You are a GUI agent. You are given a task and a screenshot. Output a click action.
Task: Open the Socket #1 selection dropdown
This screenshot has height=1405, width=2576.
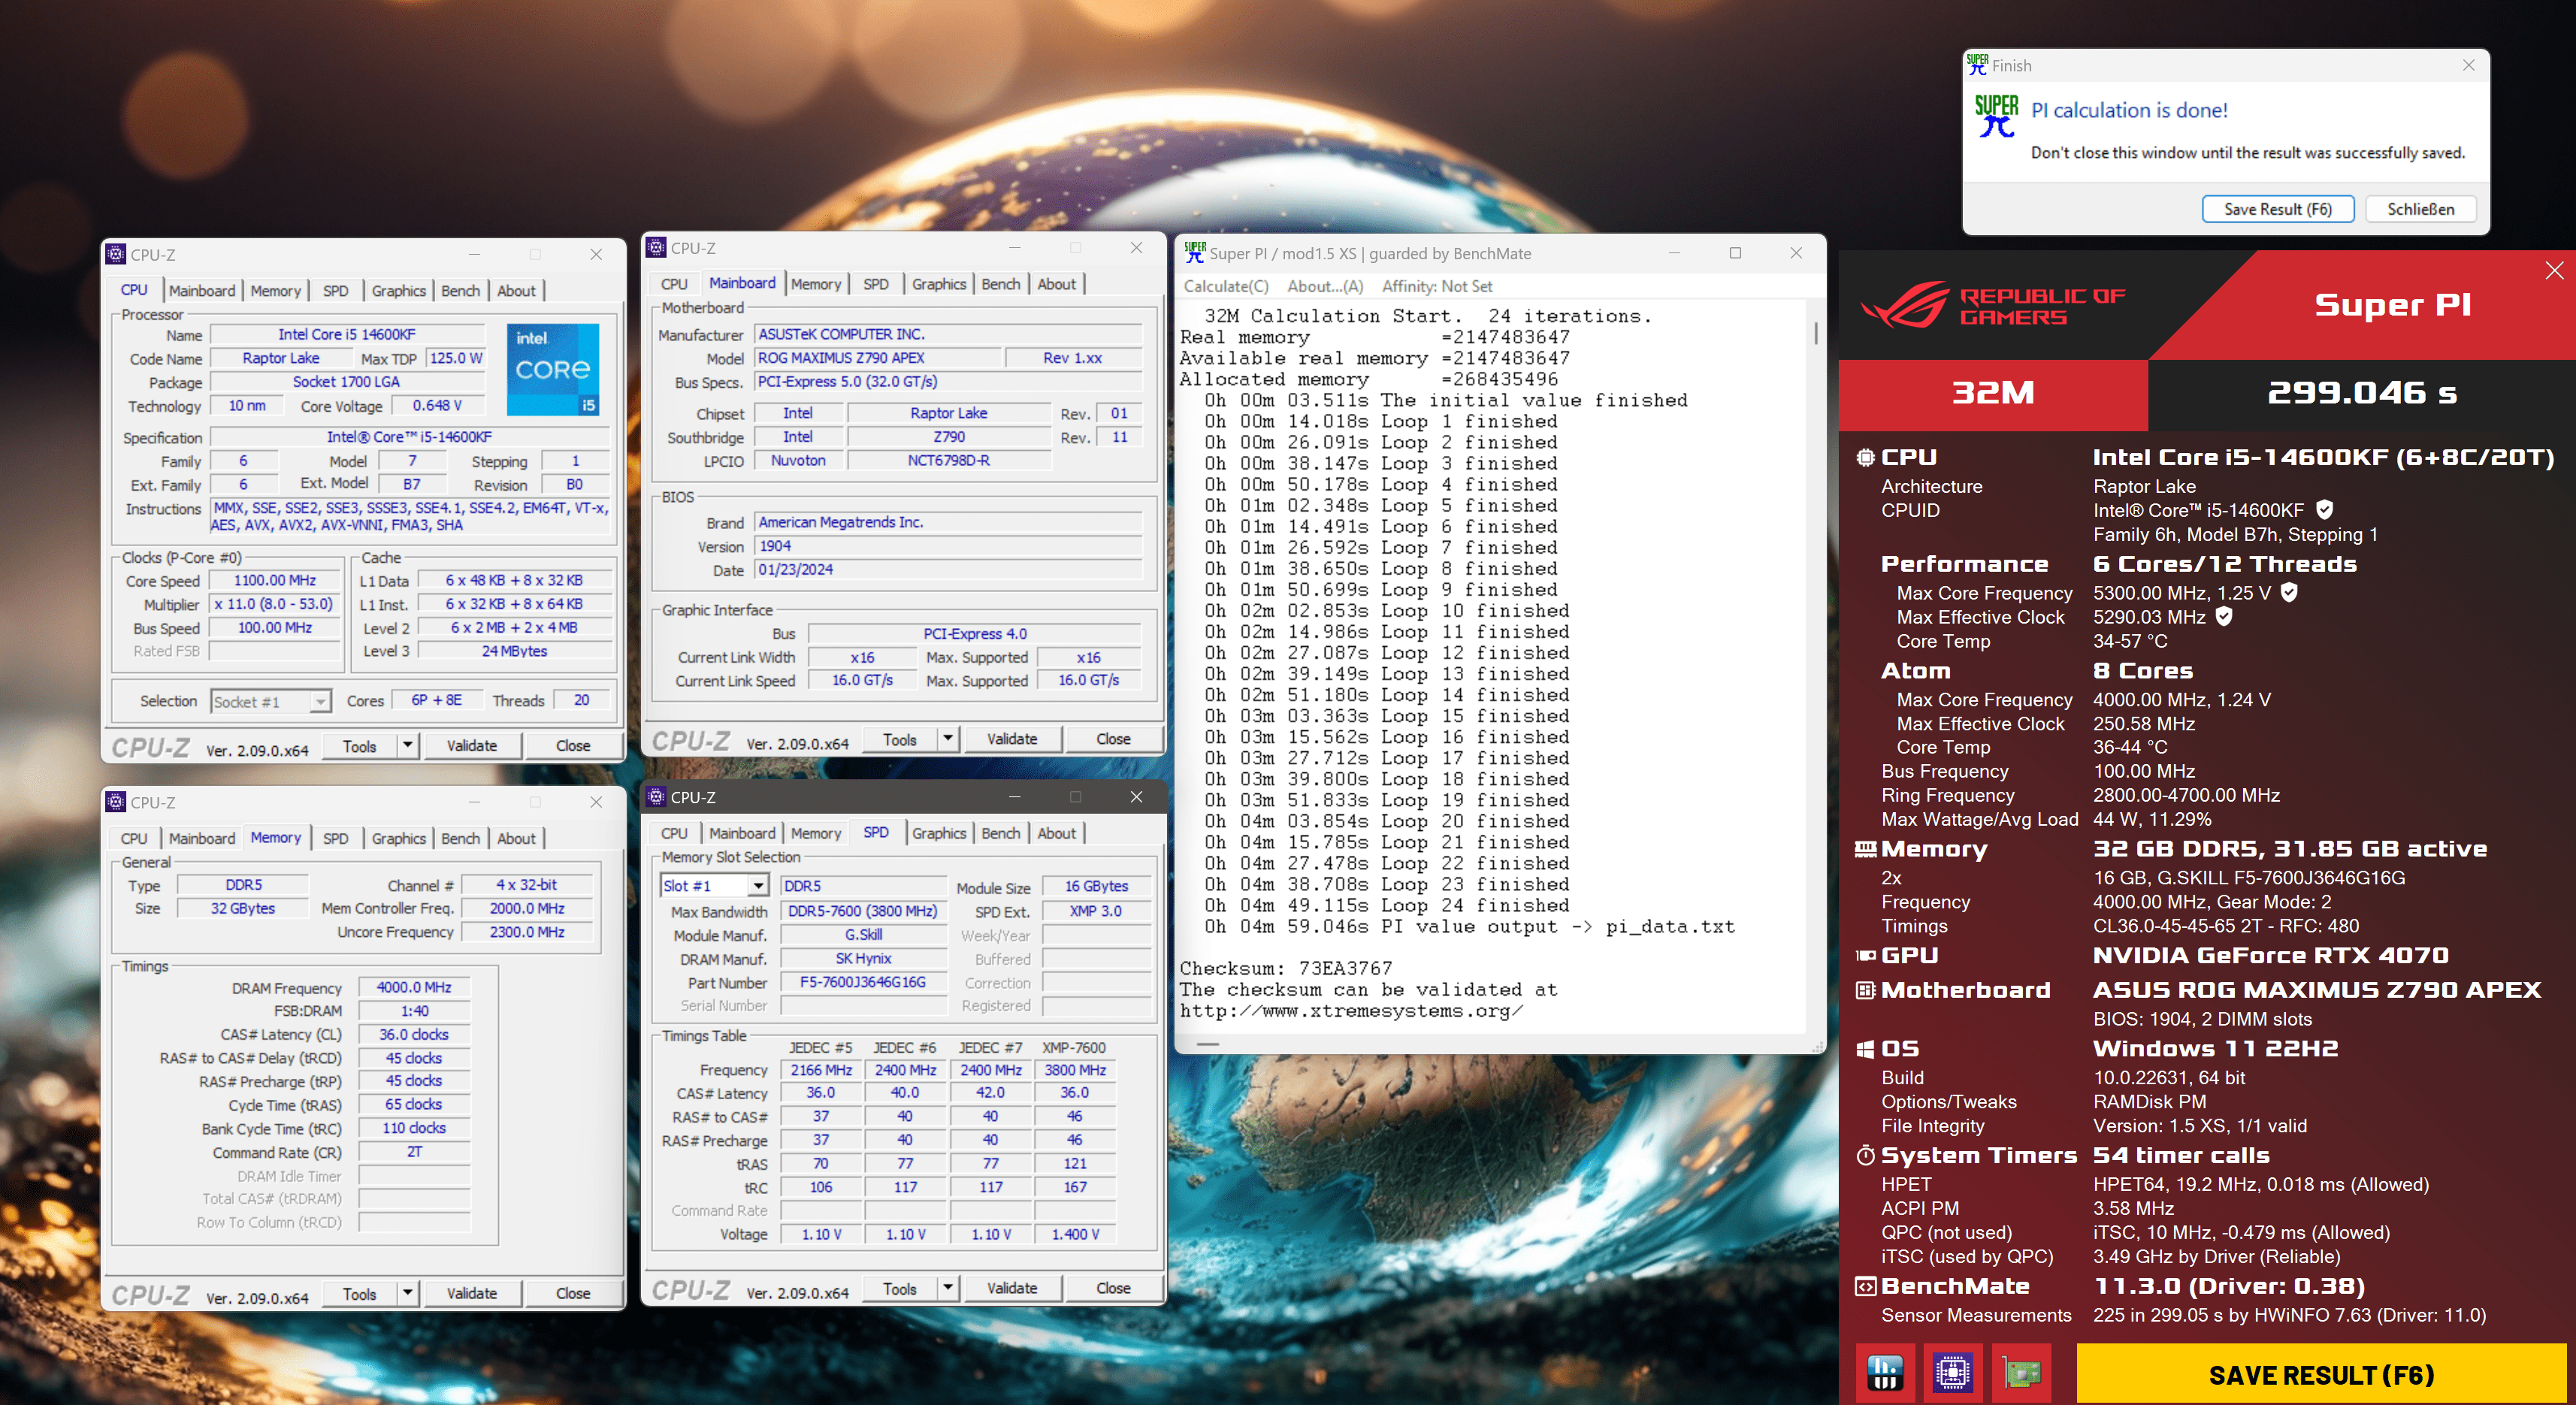pyautogui.click(x=319, y=702)
